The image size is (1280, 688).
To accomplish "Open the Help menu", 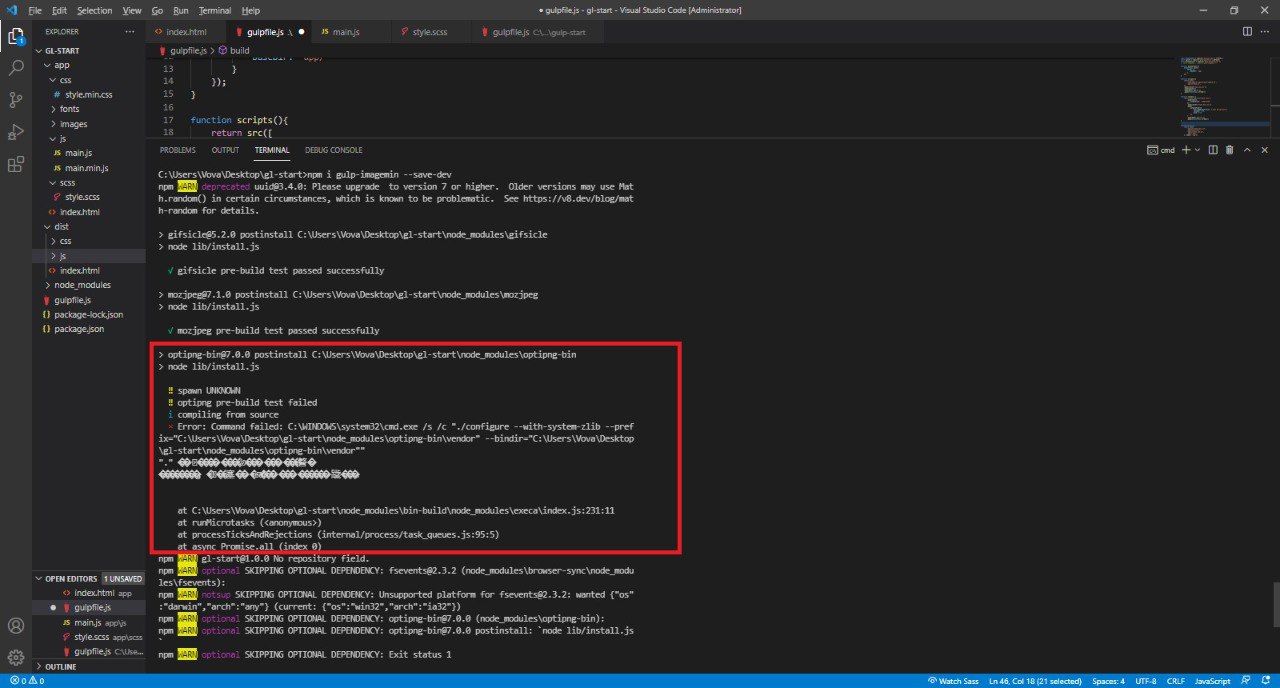I will [251, 10].
